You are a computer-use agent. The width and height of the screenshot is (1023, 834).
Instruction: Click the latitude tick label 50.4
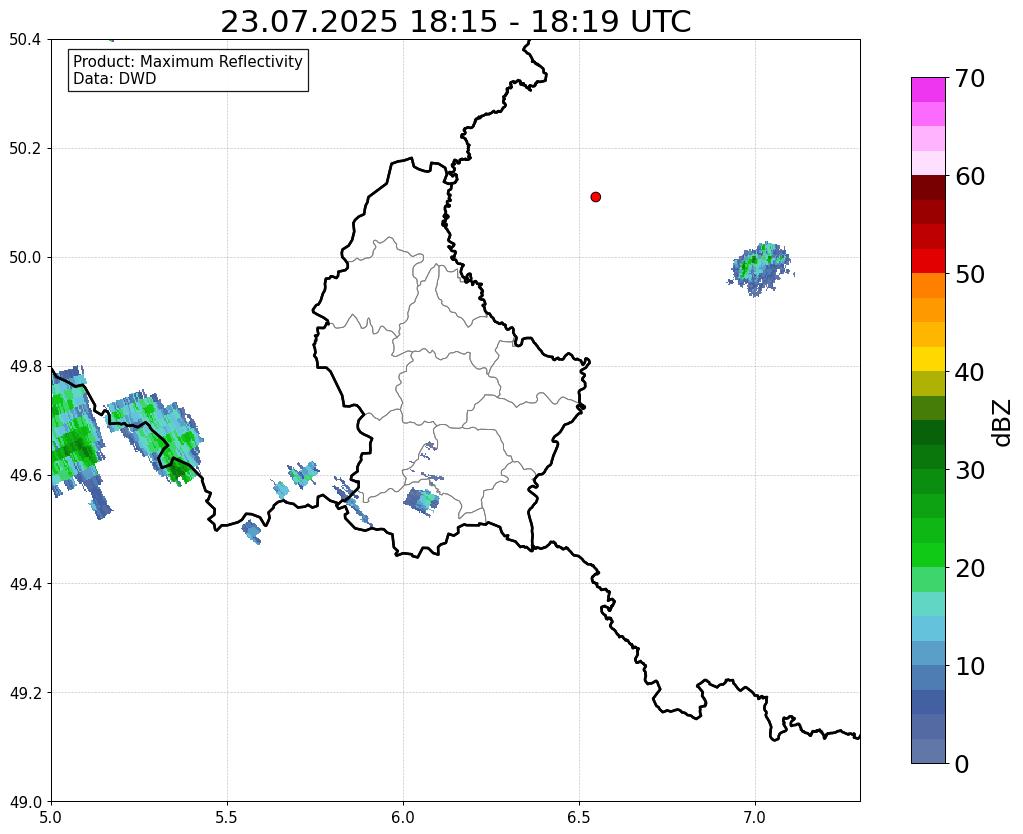[25, 40]
